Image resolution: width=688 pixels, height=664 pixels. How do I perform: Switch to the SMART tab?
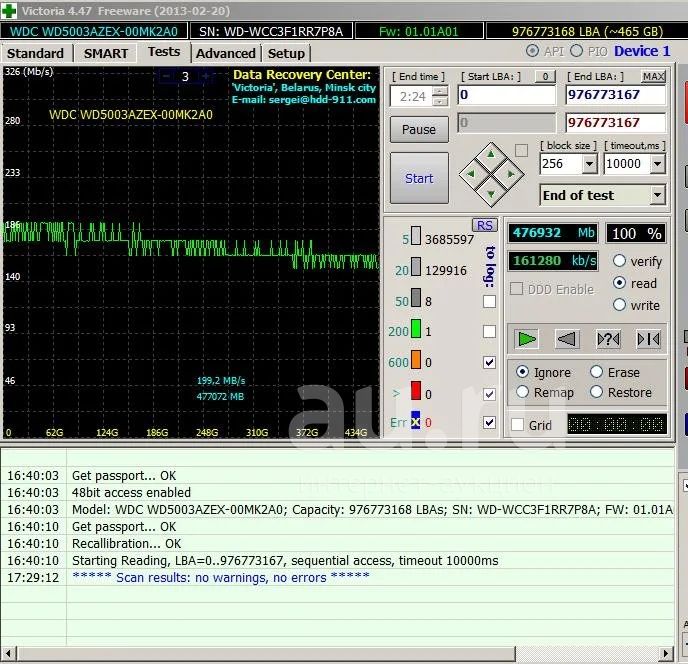[x=105, y=53]
